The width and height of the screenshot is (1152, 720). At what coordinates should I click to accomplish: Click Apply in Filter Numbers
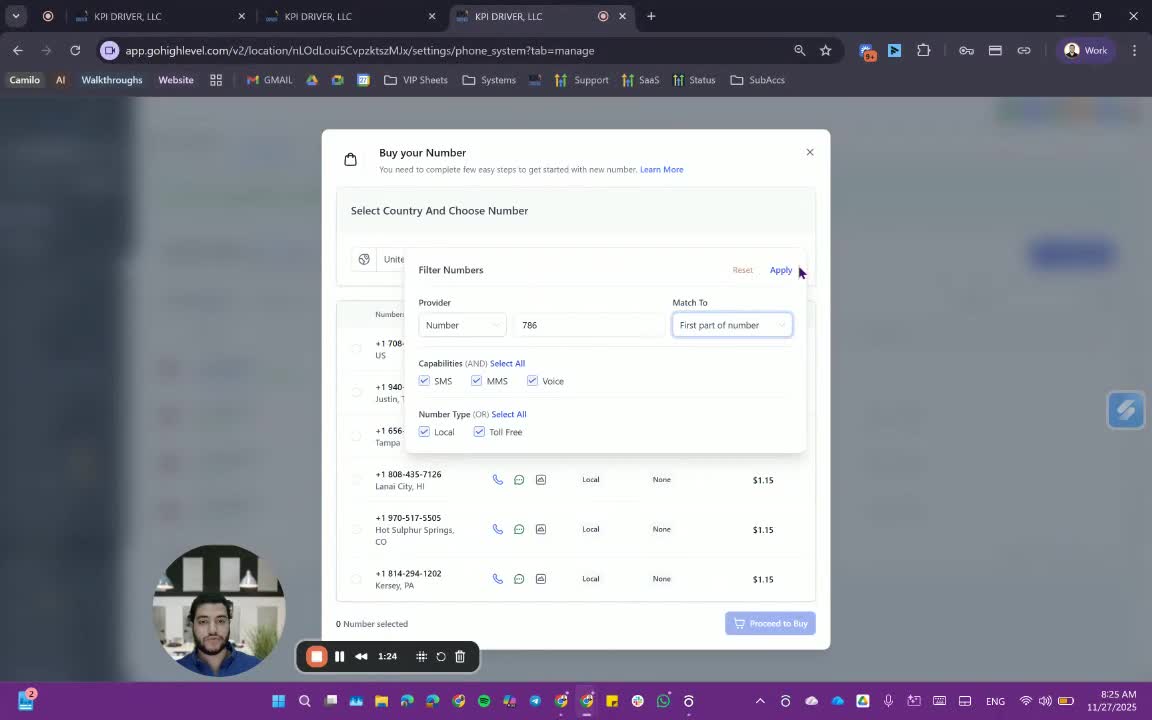tap(780, 270)
